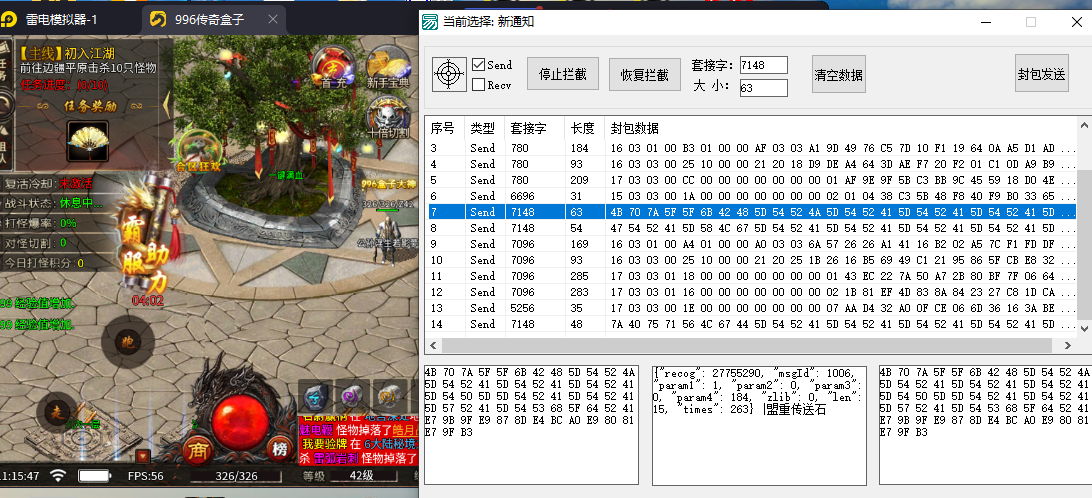1092x498 pixels.
Task: Tap the 榜 ranking round button
Action: (x=279, y=449)
